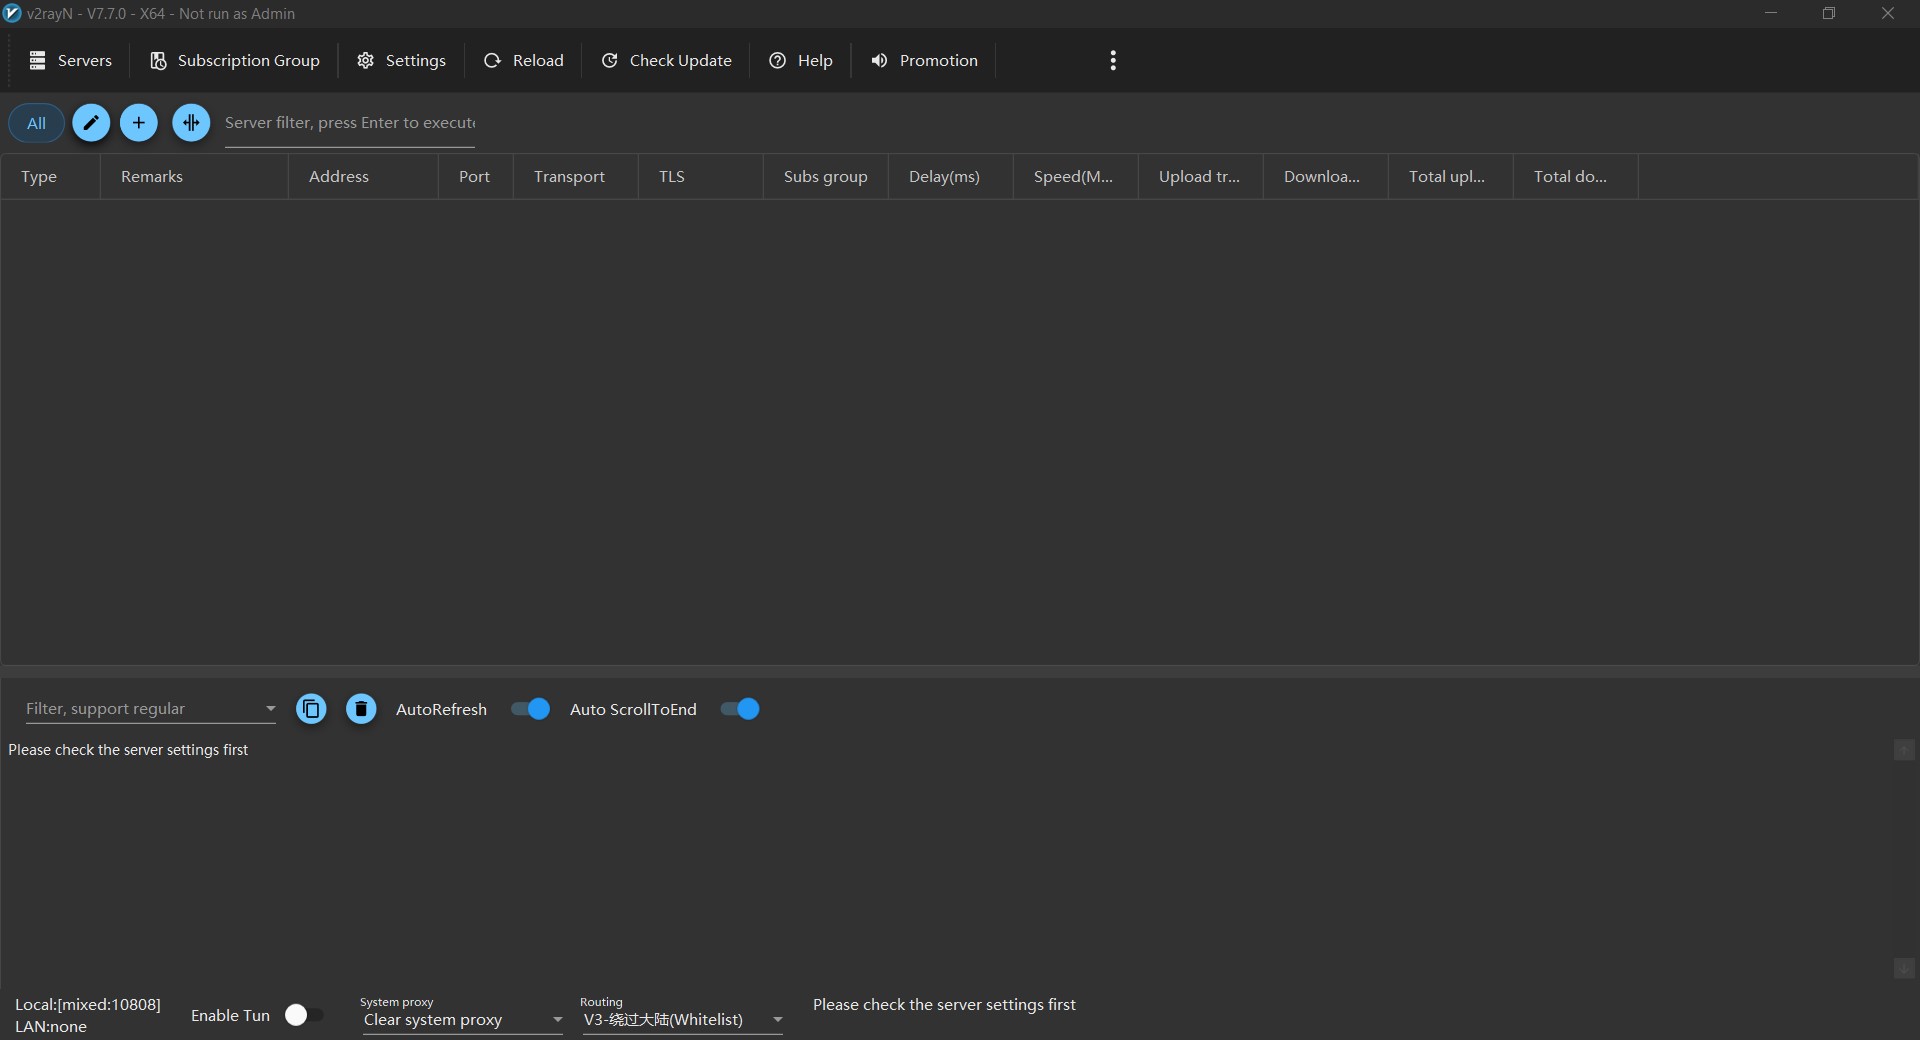Click the plus add subscription icon
The width and height of the screenshot is (1920, 1040).
tap(139, 123)
